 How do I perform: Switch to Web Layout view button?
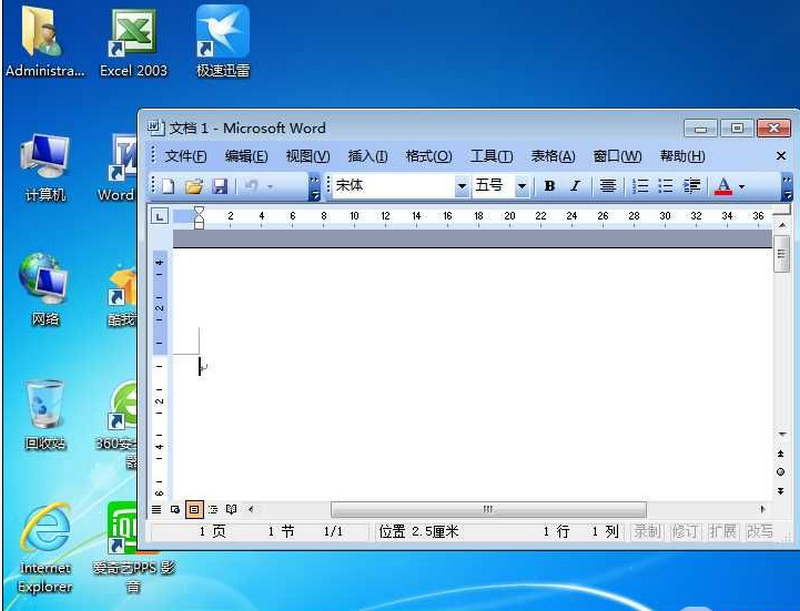pos(175,509)
